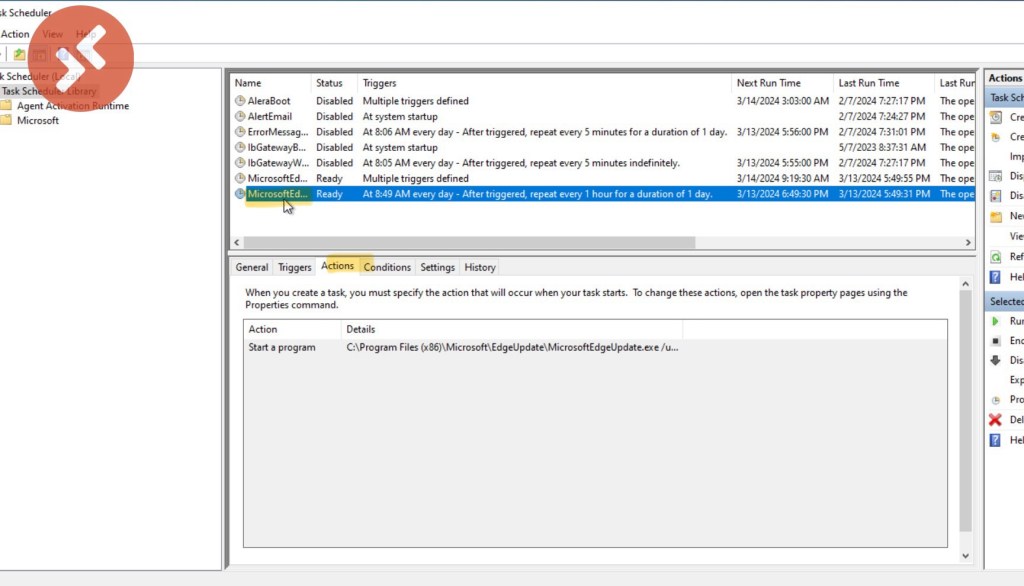
Task: Click the task list horizontal scrollbar
Action: pyautogui.click(x=469, y=242)
